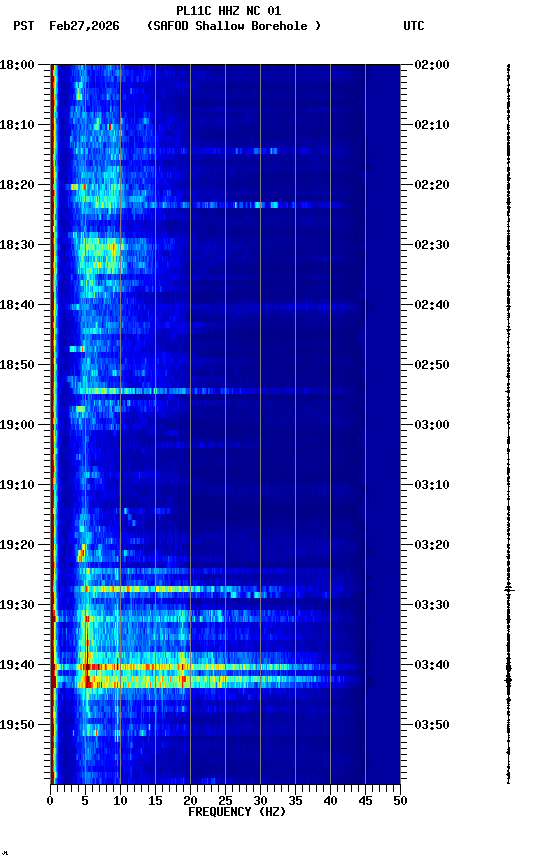Click the 18:30 PST time label
552x864 pixels.
pyautogui.click(x=17, y=245)
